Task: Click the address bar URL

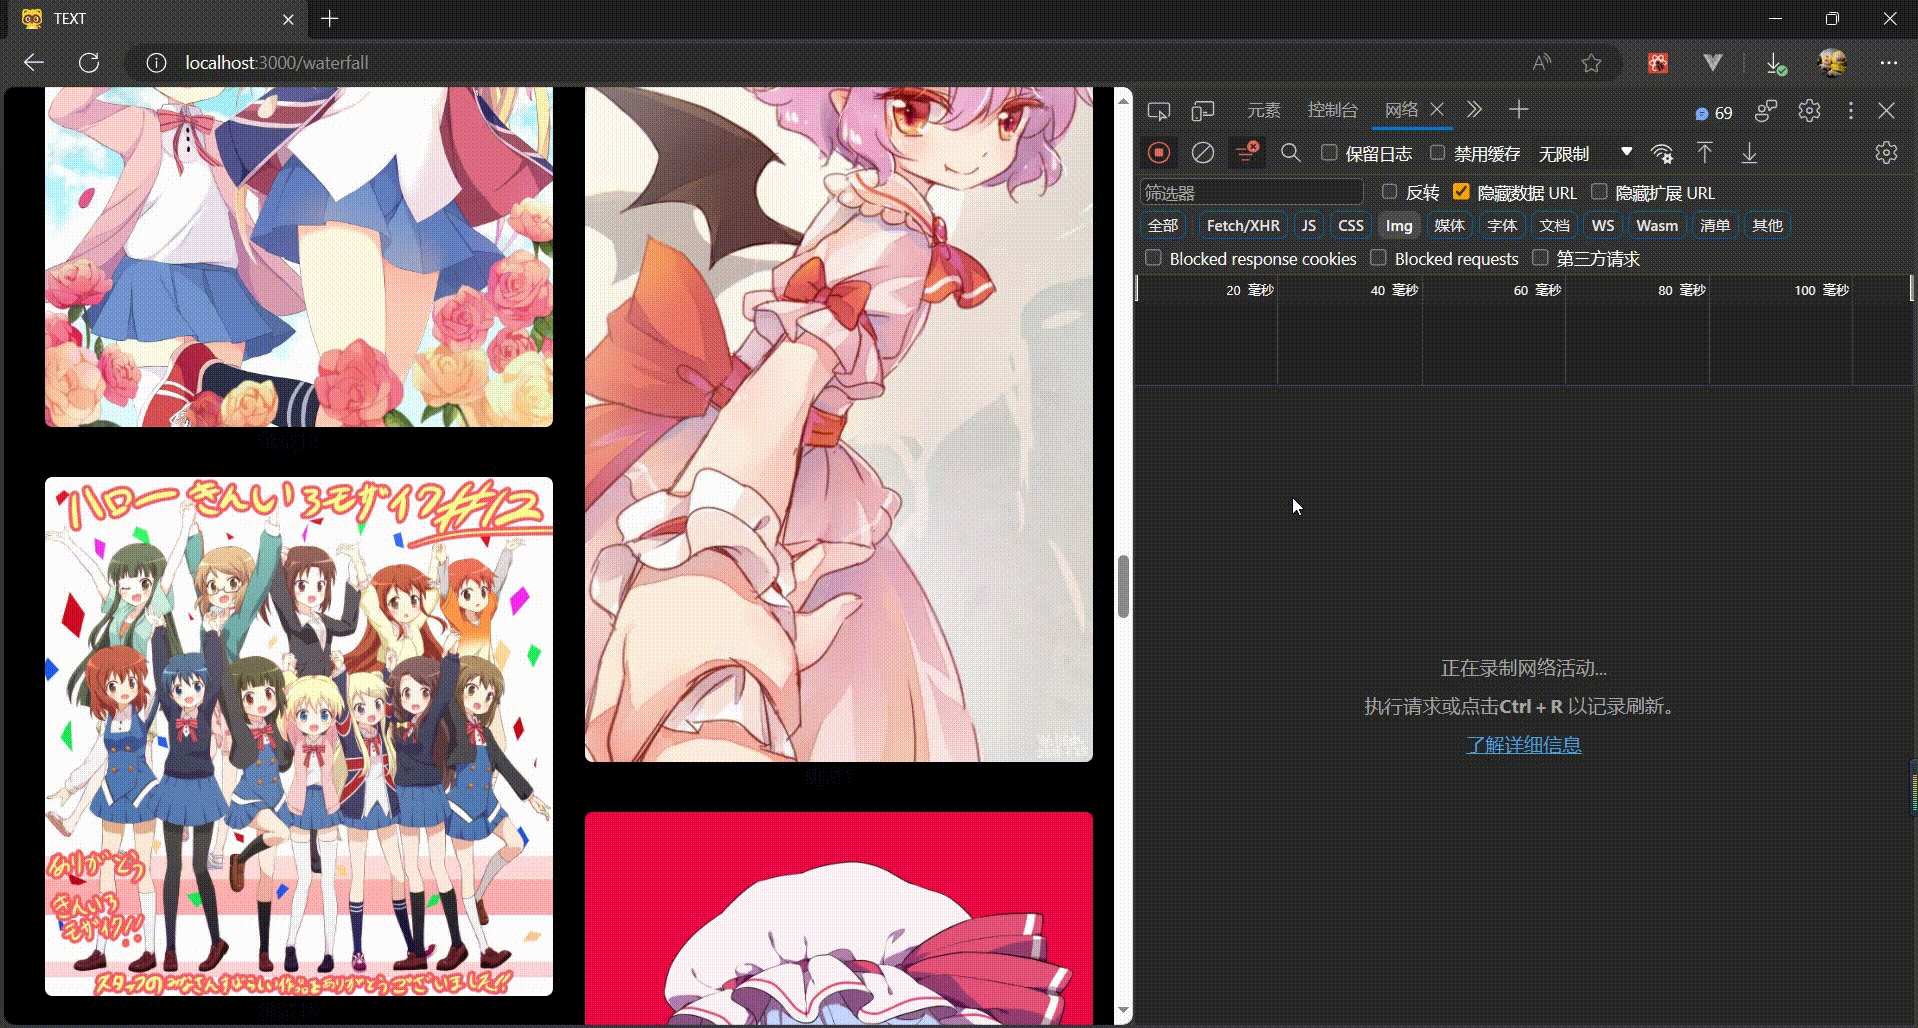Action: click(277, 63)
